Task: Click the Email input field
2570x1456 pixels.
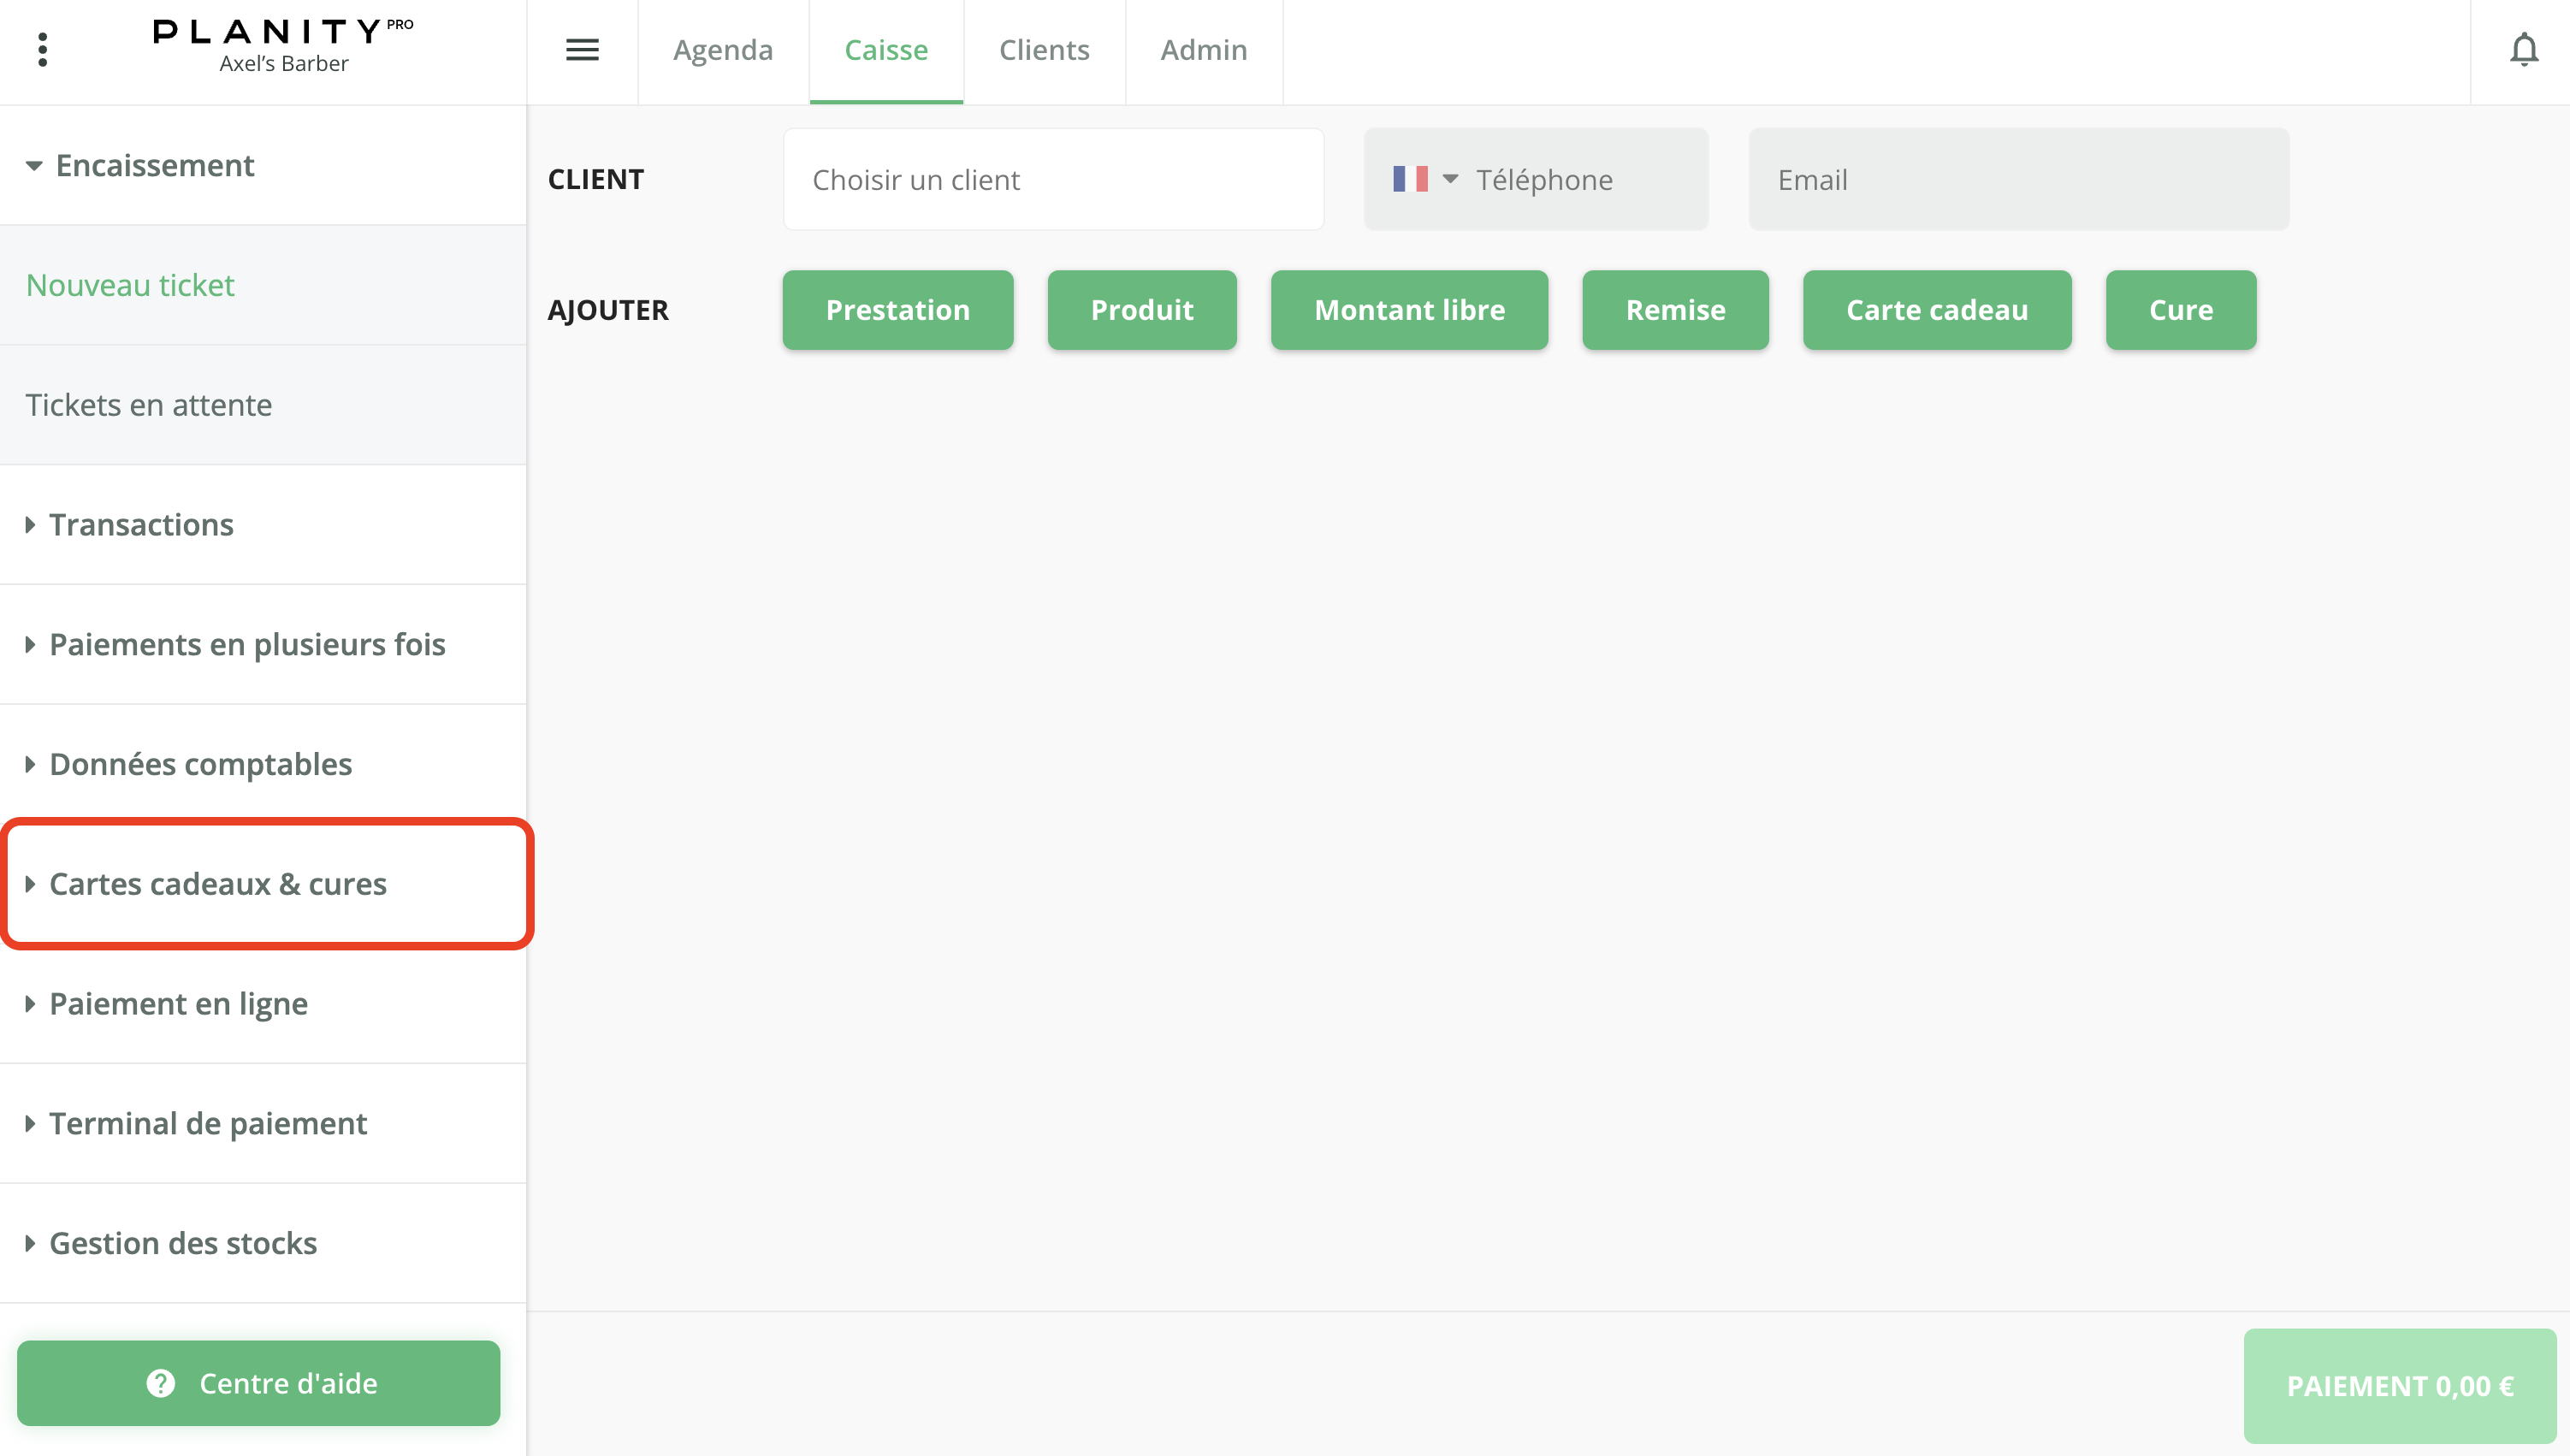Action: (x=2017, y=180)
